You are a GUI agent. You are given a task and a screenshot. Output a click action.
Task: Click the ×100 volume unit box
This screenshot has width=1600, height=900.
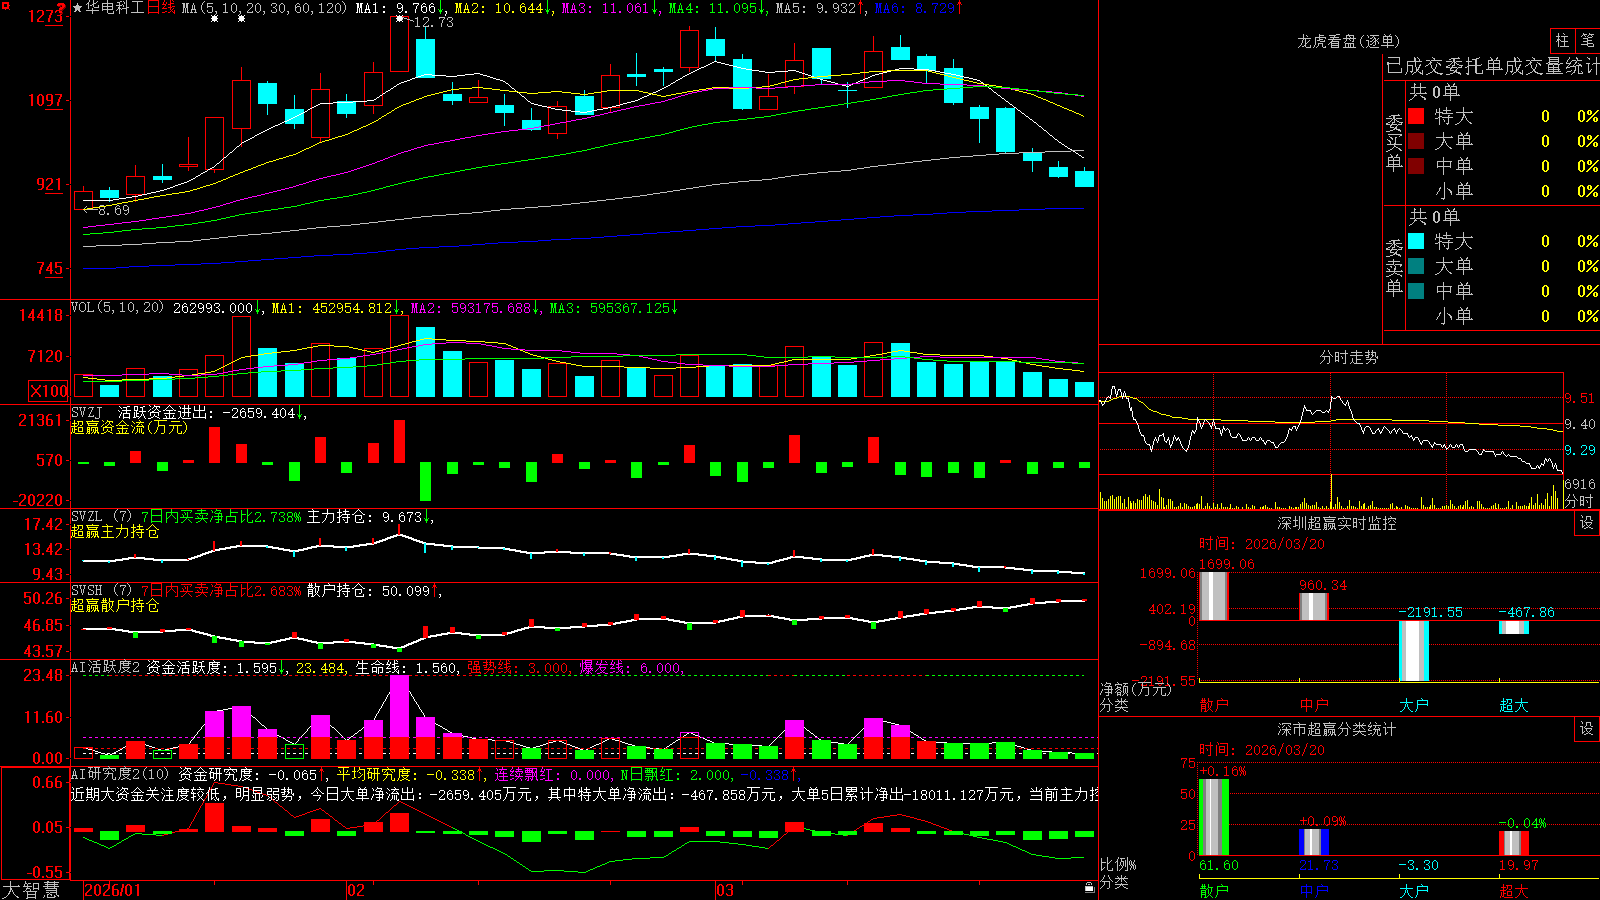tap(48, 391)
